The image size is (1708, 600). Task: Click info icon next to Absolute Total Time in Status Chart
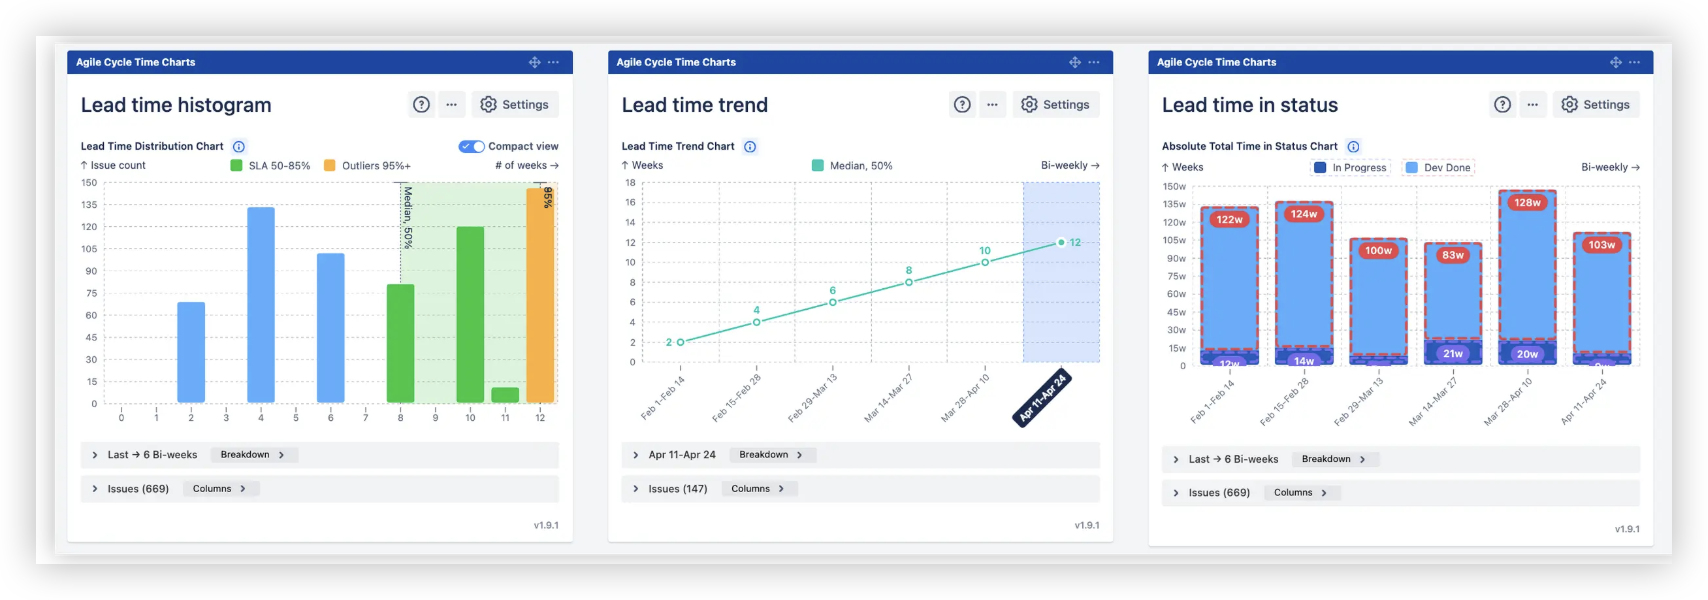pos(1353,146)
